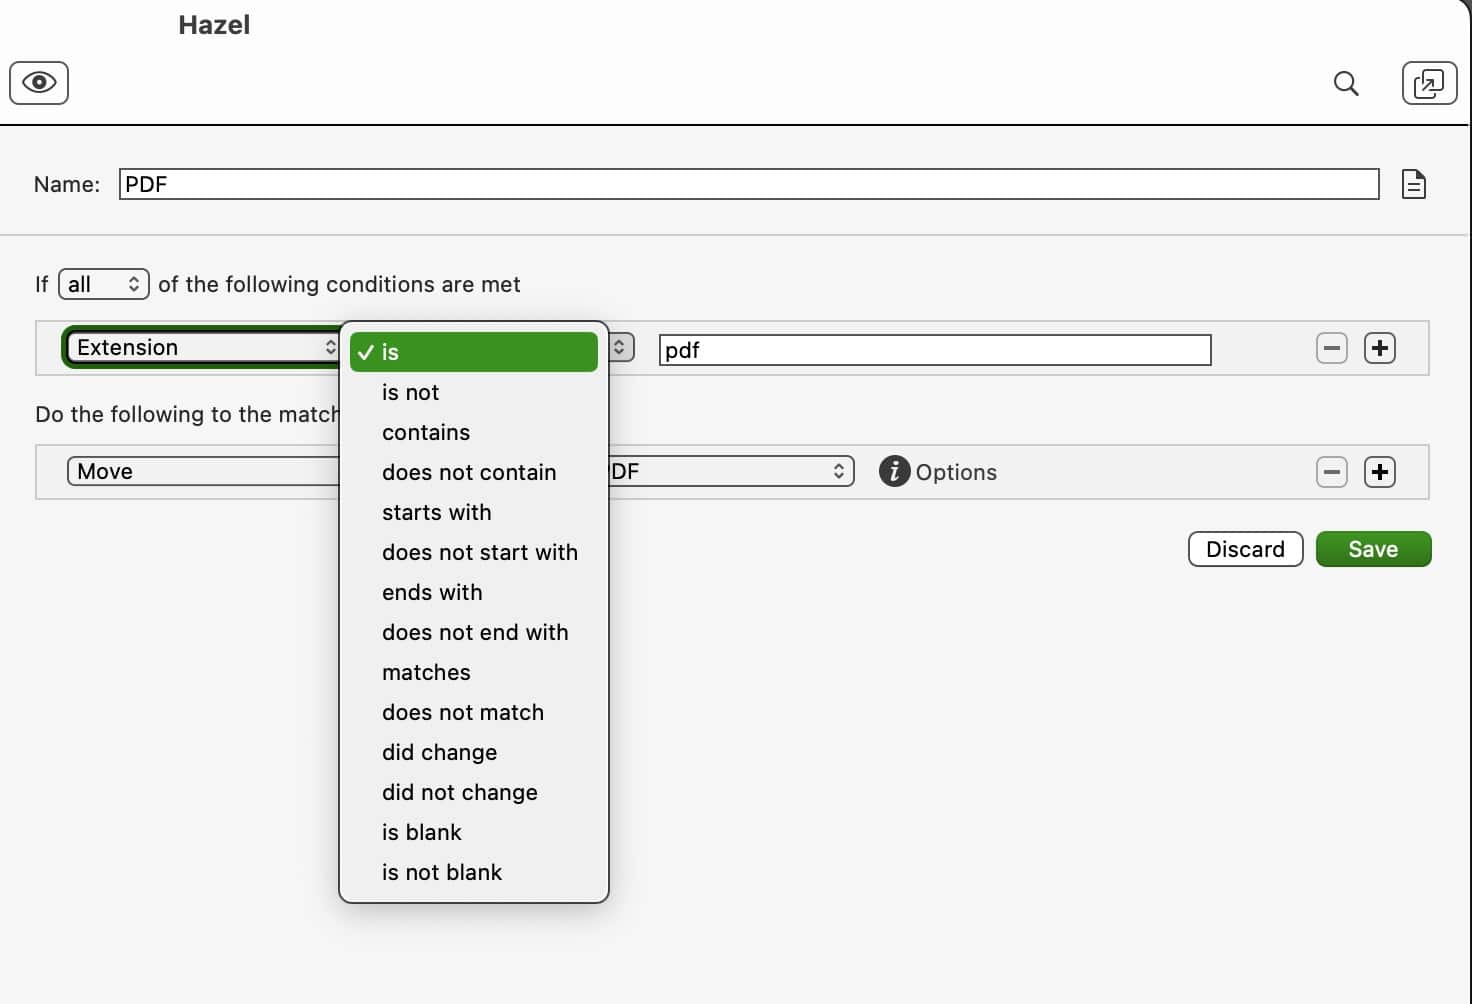Open Options info icon for Move action

point(894,471)
